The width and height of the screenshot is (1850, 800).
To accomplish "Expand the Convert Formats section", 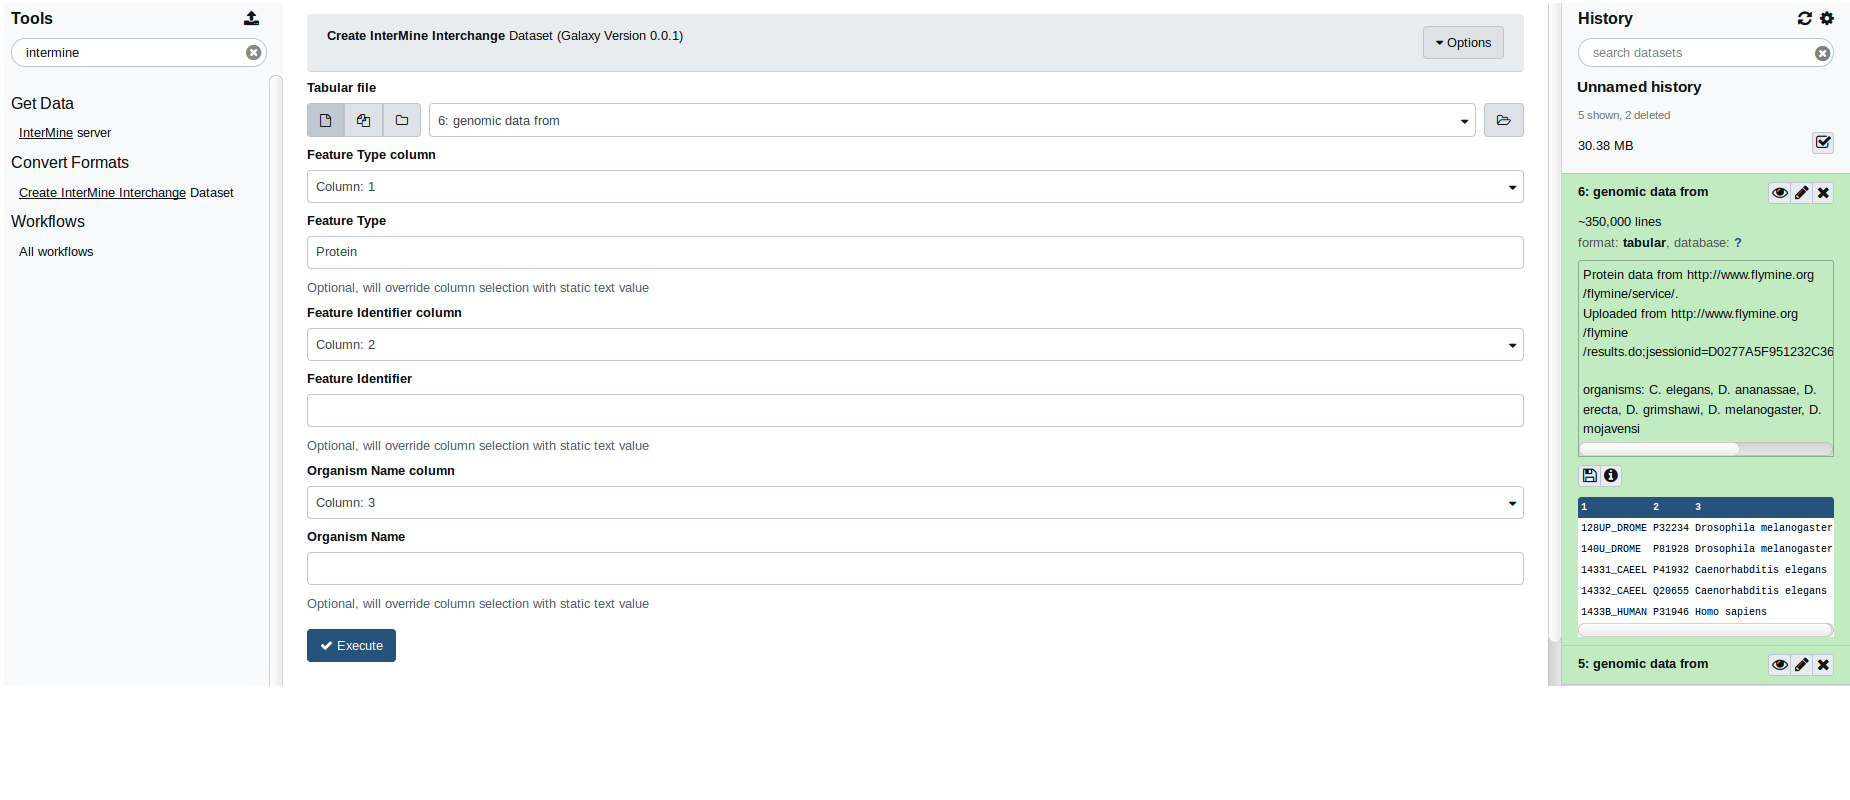I will tap(70, 162).
